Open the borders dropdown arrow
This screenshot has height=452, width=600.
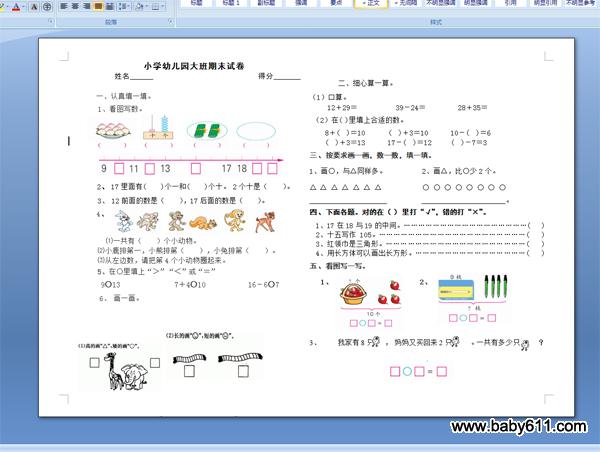click(163, 6)
